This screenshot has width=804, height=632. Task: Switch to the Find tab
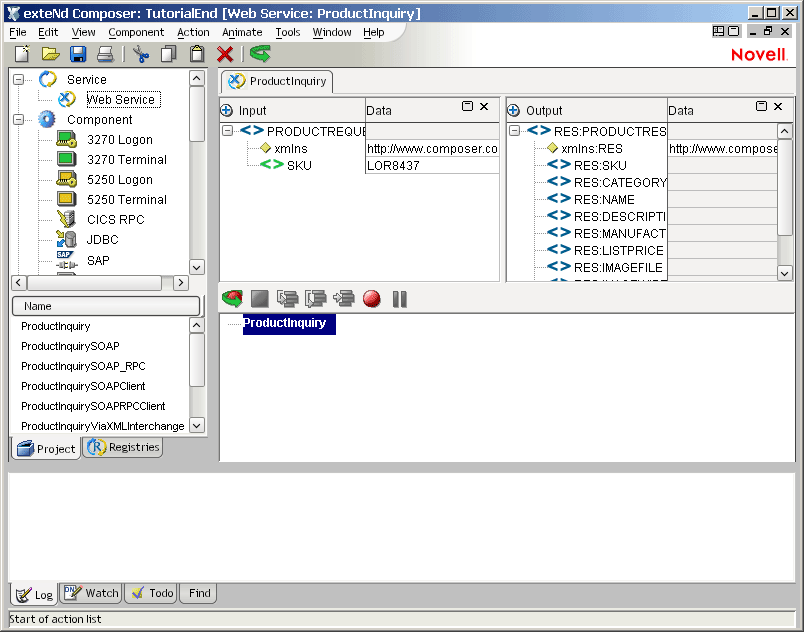coord(199,593)
